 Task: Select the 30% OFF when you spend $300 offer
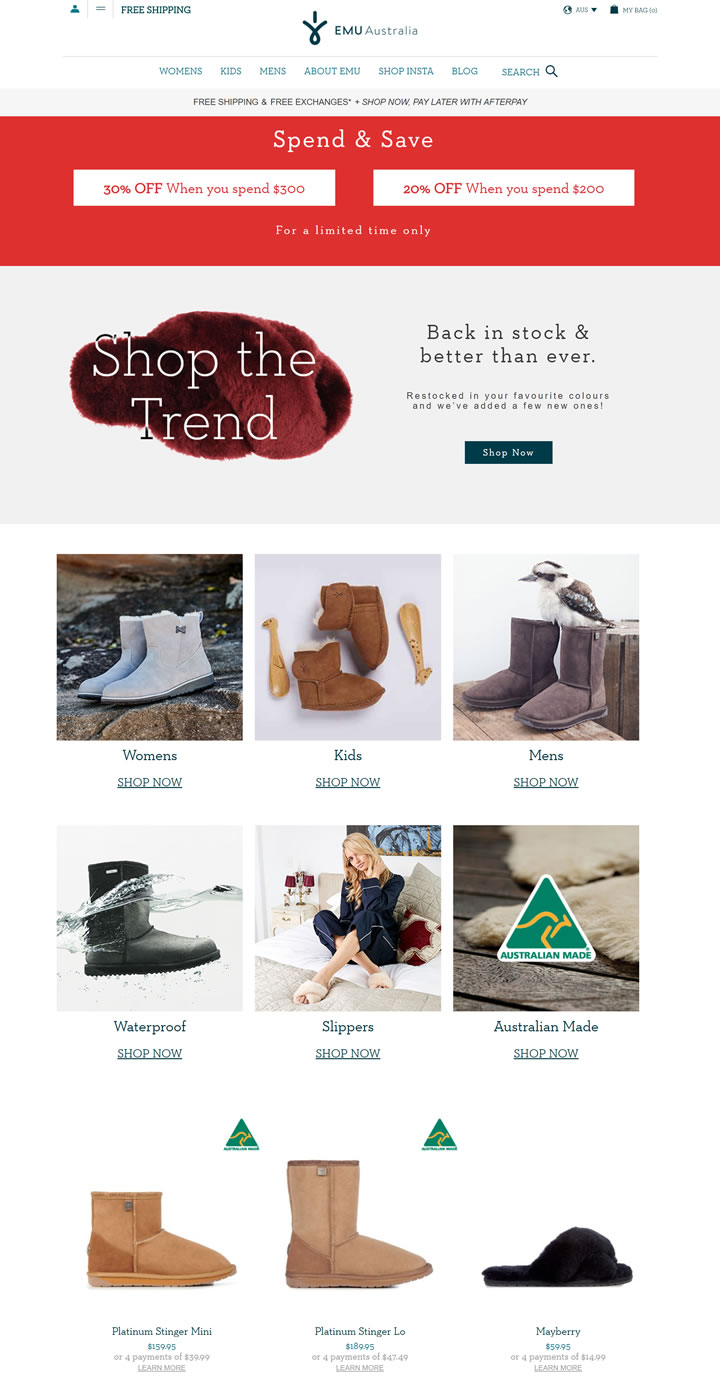click(x=204, y=188)
